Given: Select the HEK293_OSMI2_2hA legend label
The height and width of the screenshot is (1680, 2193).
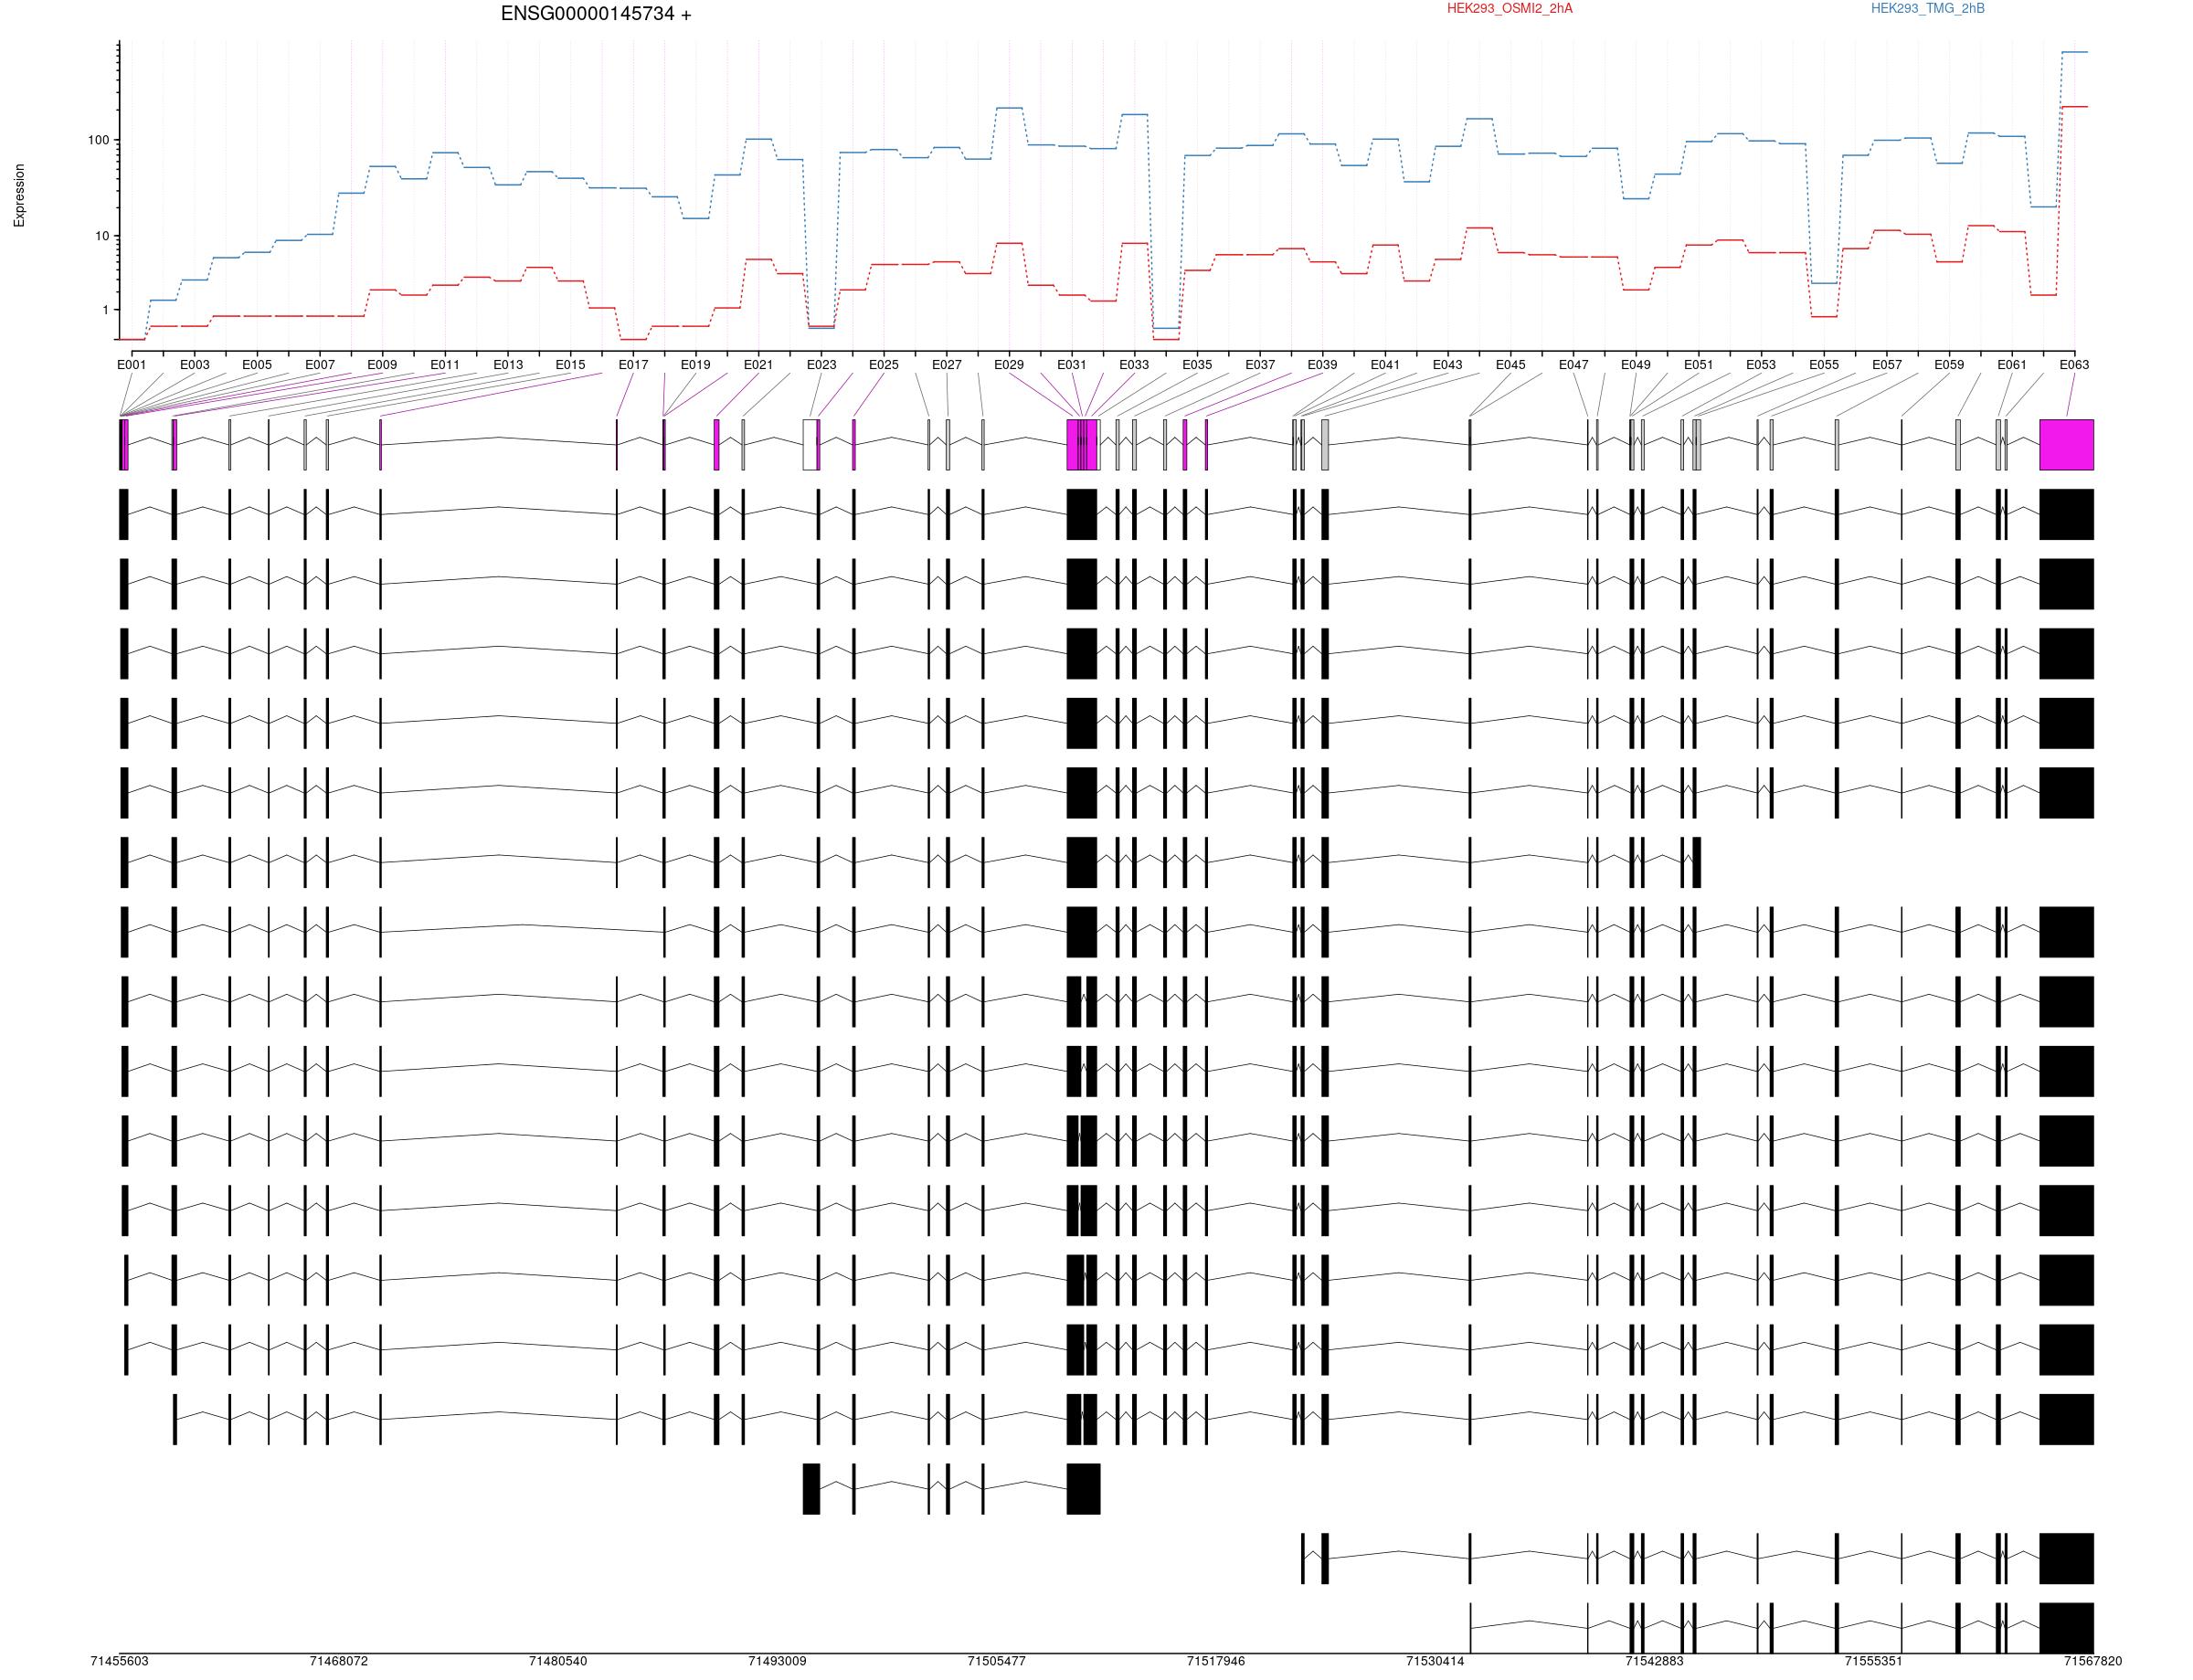Looking at the screenshot, I should [1509, 9].
